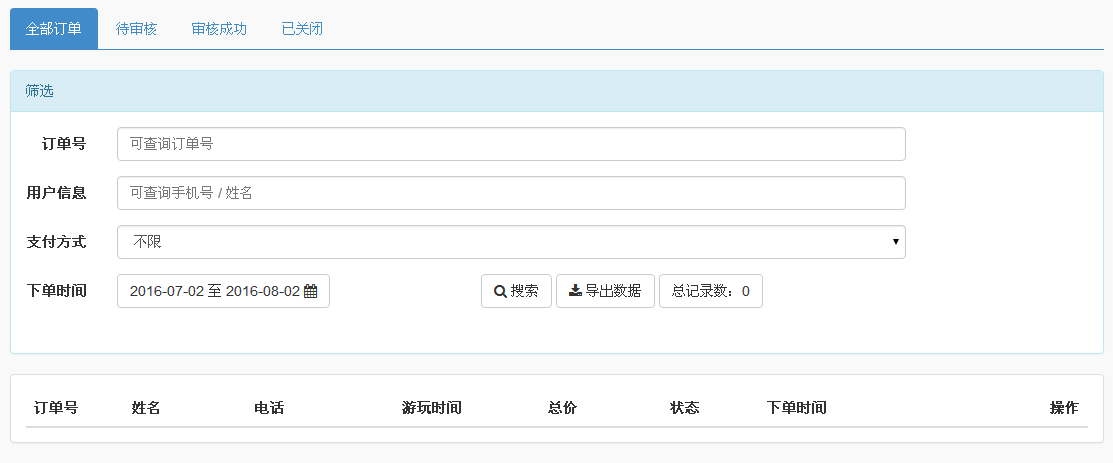Image resolution: width=1113 pixels, height=463 pixels.
Task: Click the 订单号 column header
Action: [x=56, y=408]
